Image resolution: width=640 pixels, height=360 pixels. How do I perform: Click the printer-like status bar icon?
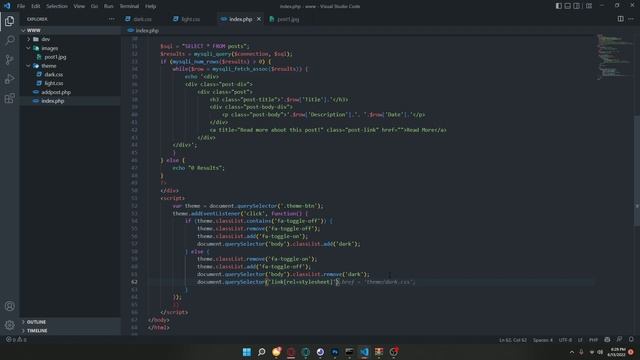click(607, 340)
